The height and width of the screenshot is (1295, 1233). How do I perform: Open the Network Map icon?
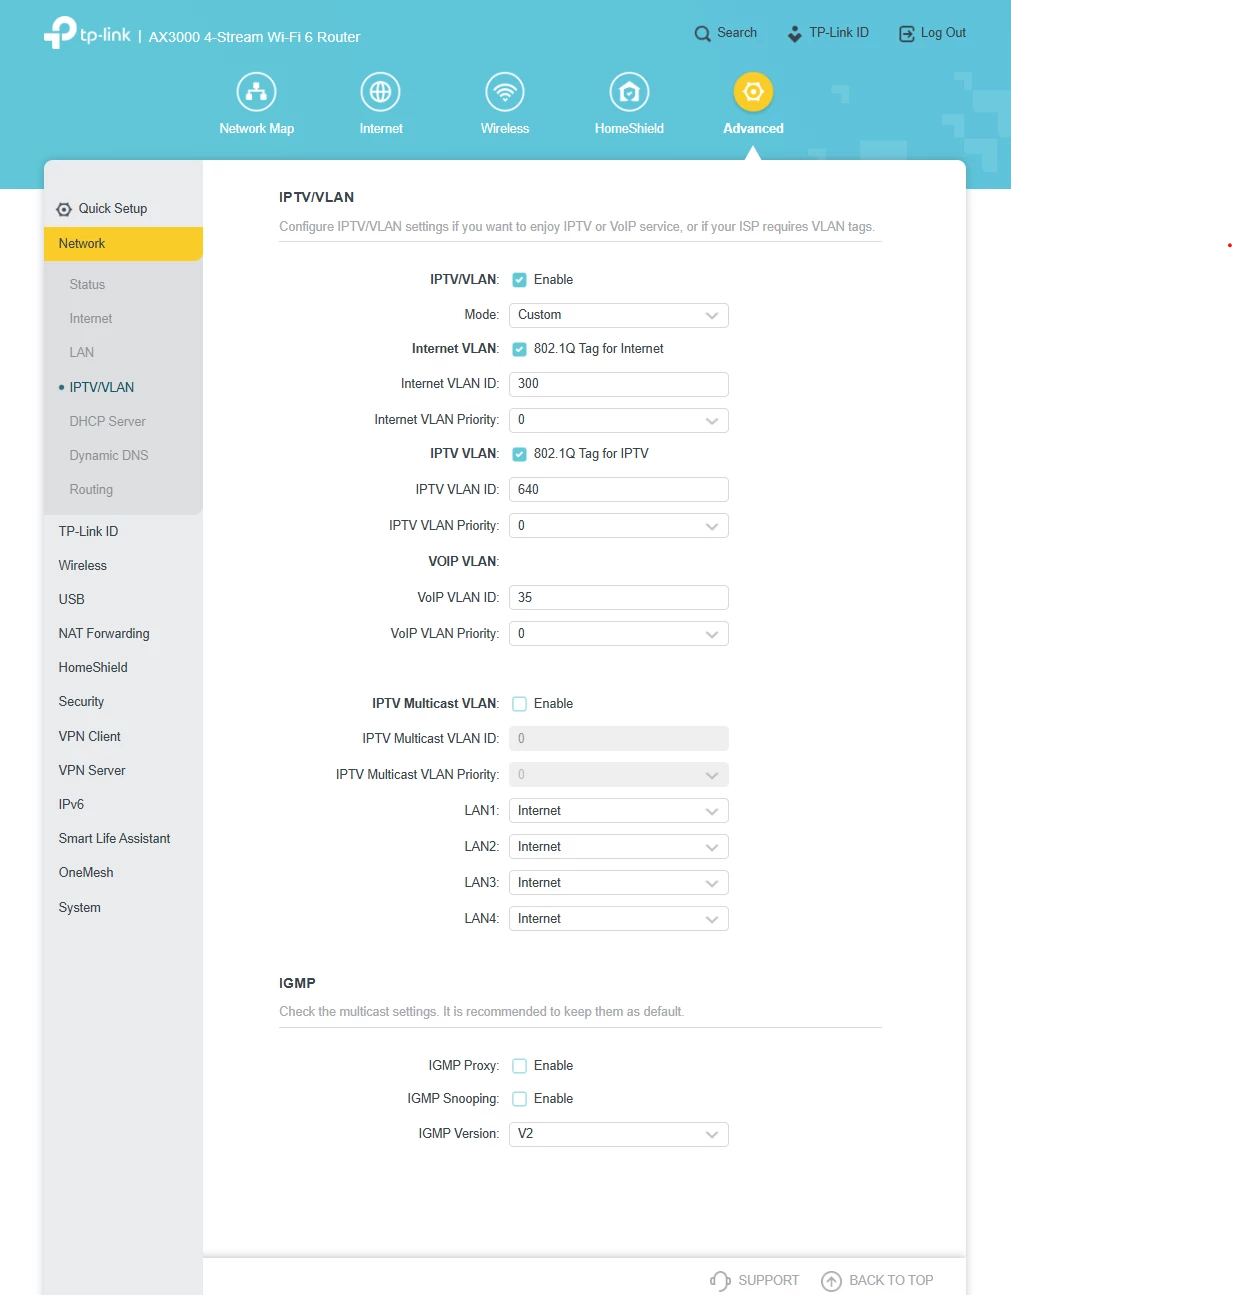click(257, 92)
